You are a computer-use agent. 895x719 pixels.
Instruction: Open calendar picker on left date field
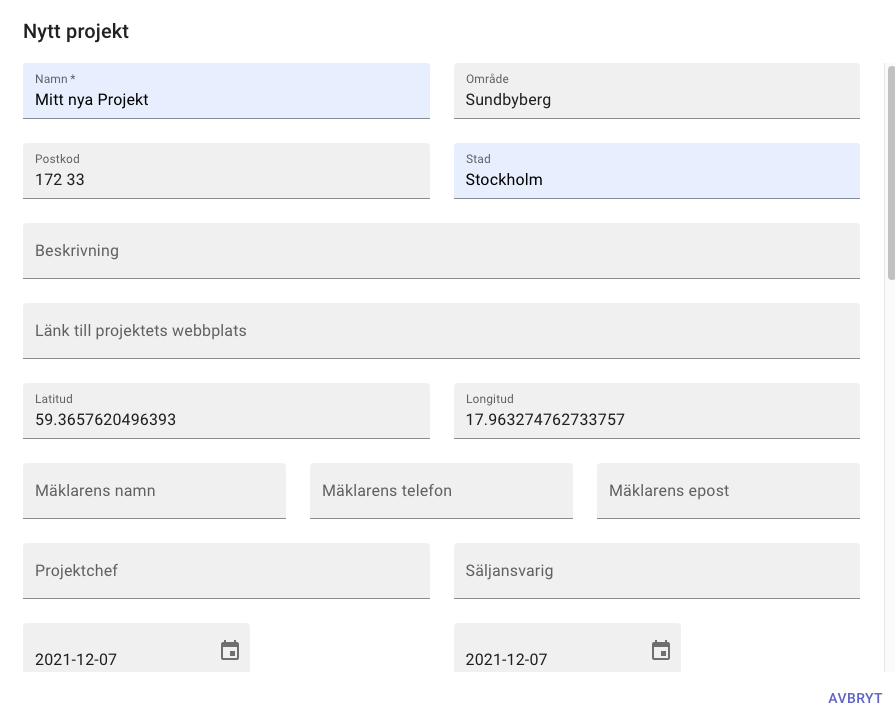pos(230,651)
